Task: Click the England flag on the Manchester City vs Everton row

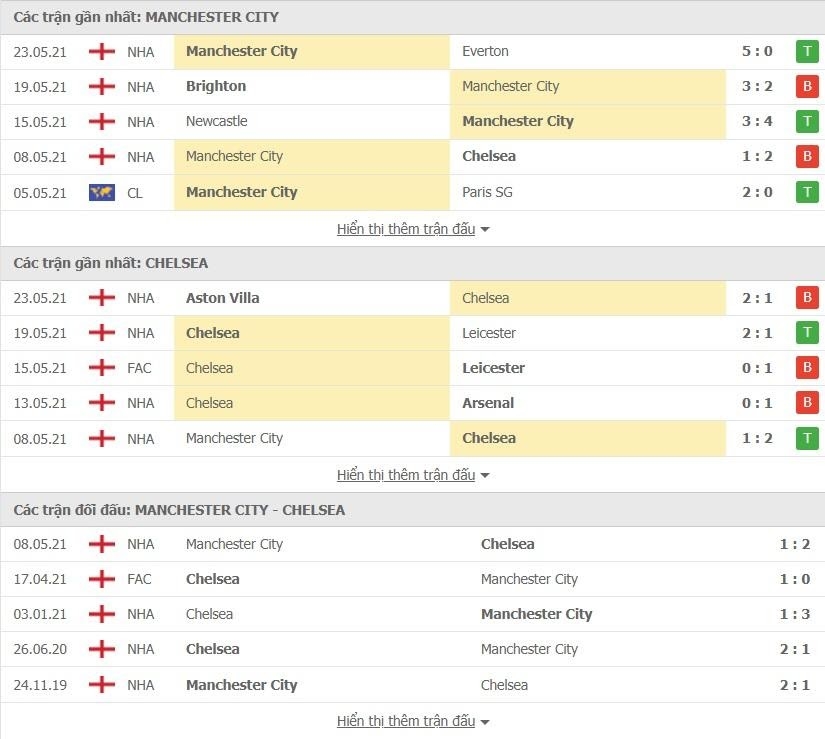Action: [x=102, y=51]
